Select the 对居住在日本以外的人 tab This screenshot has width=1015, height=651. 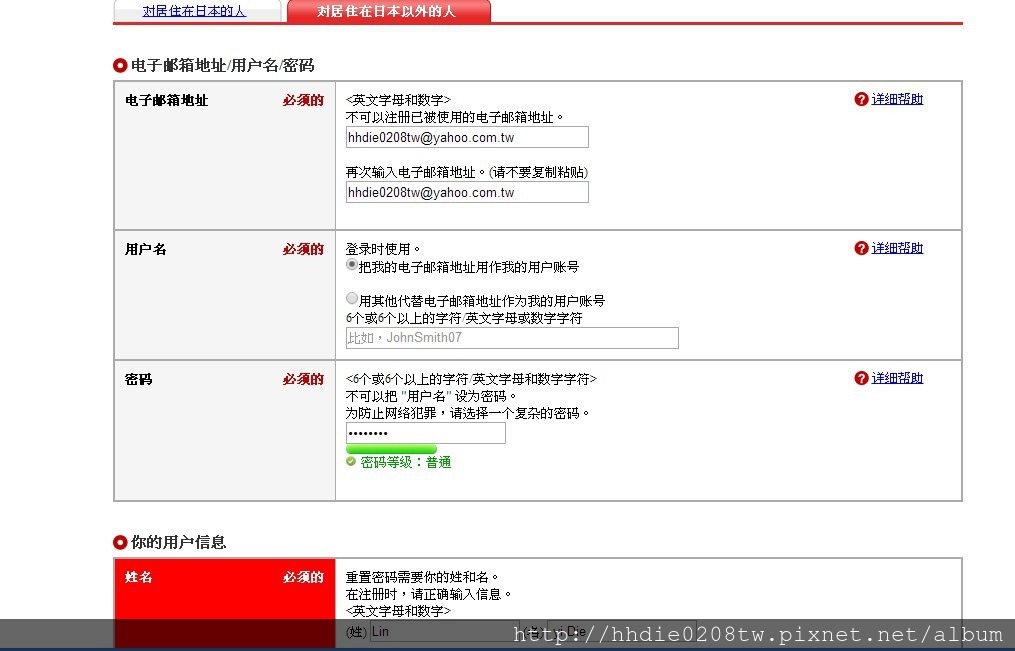[386, 11]
